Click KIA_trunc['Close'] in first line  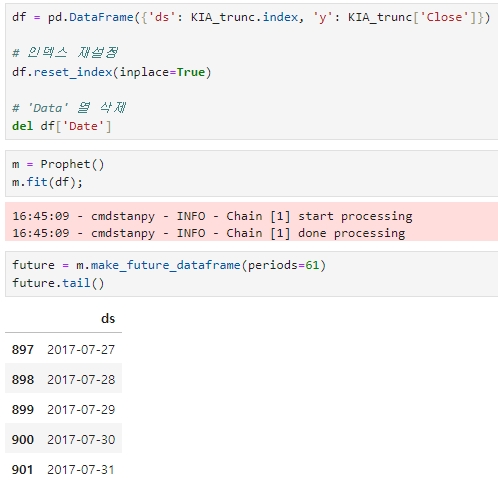(x=412, y=17)
